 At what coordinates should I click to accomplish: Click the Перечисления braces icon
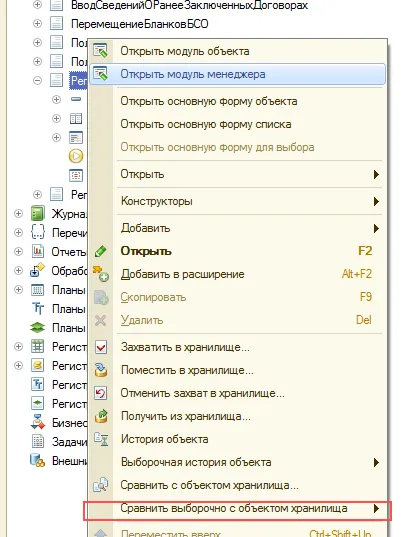click(x=38, y=232)
